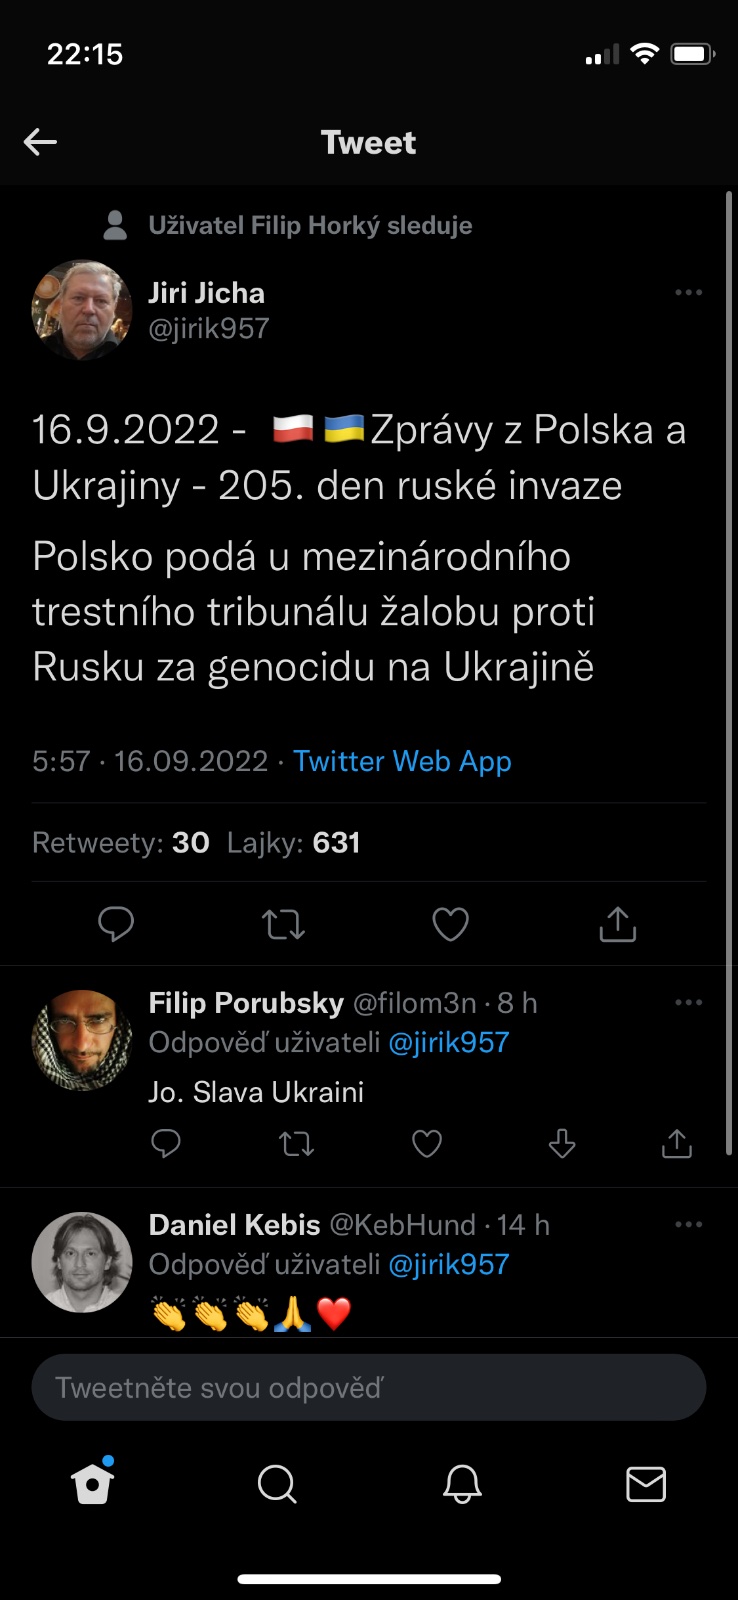Downvote Filip Porubsky's reply
738x1600 pixels.
point(562,1143)
